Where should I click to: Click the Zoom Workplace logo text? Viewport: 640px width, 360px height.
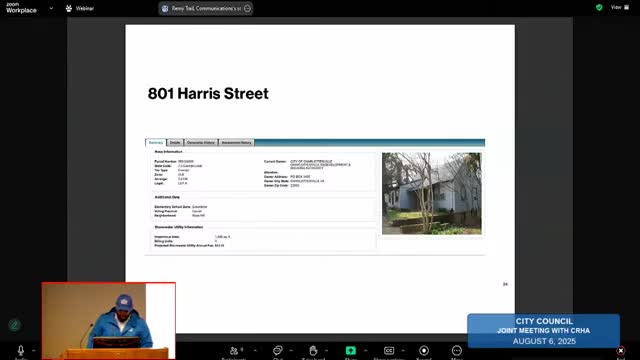tap(21, 8)
